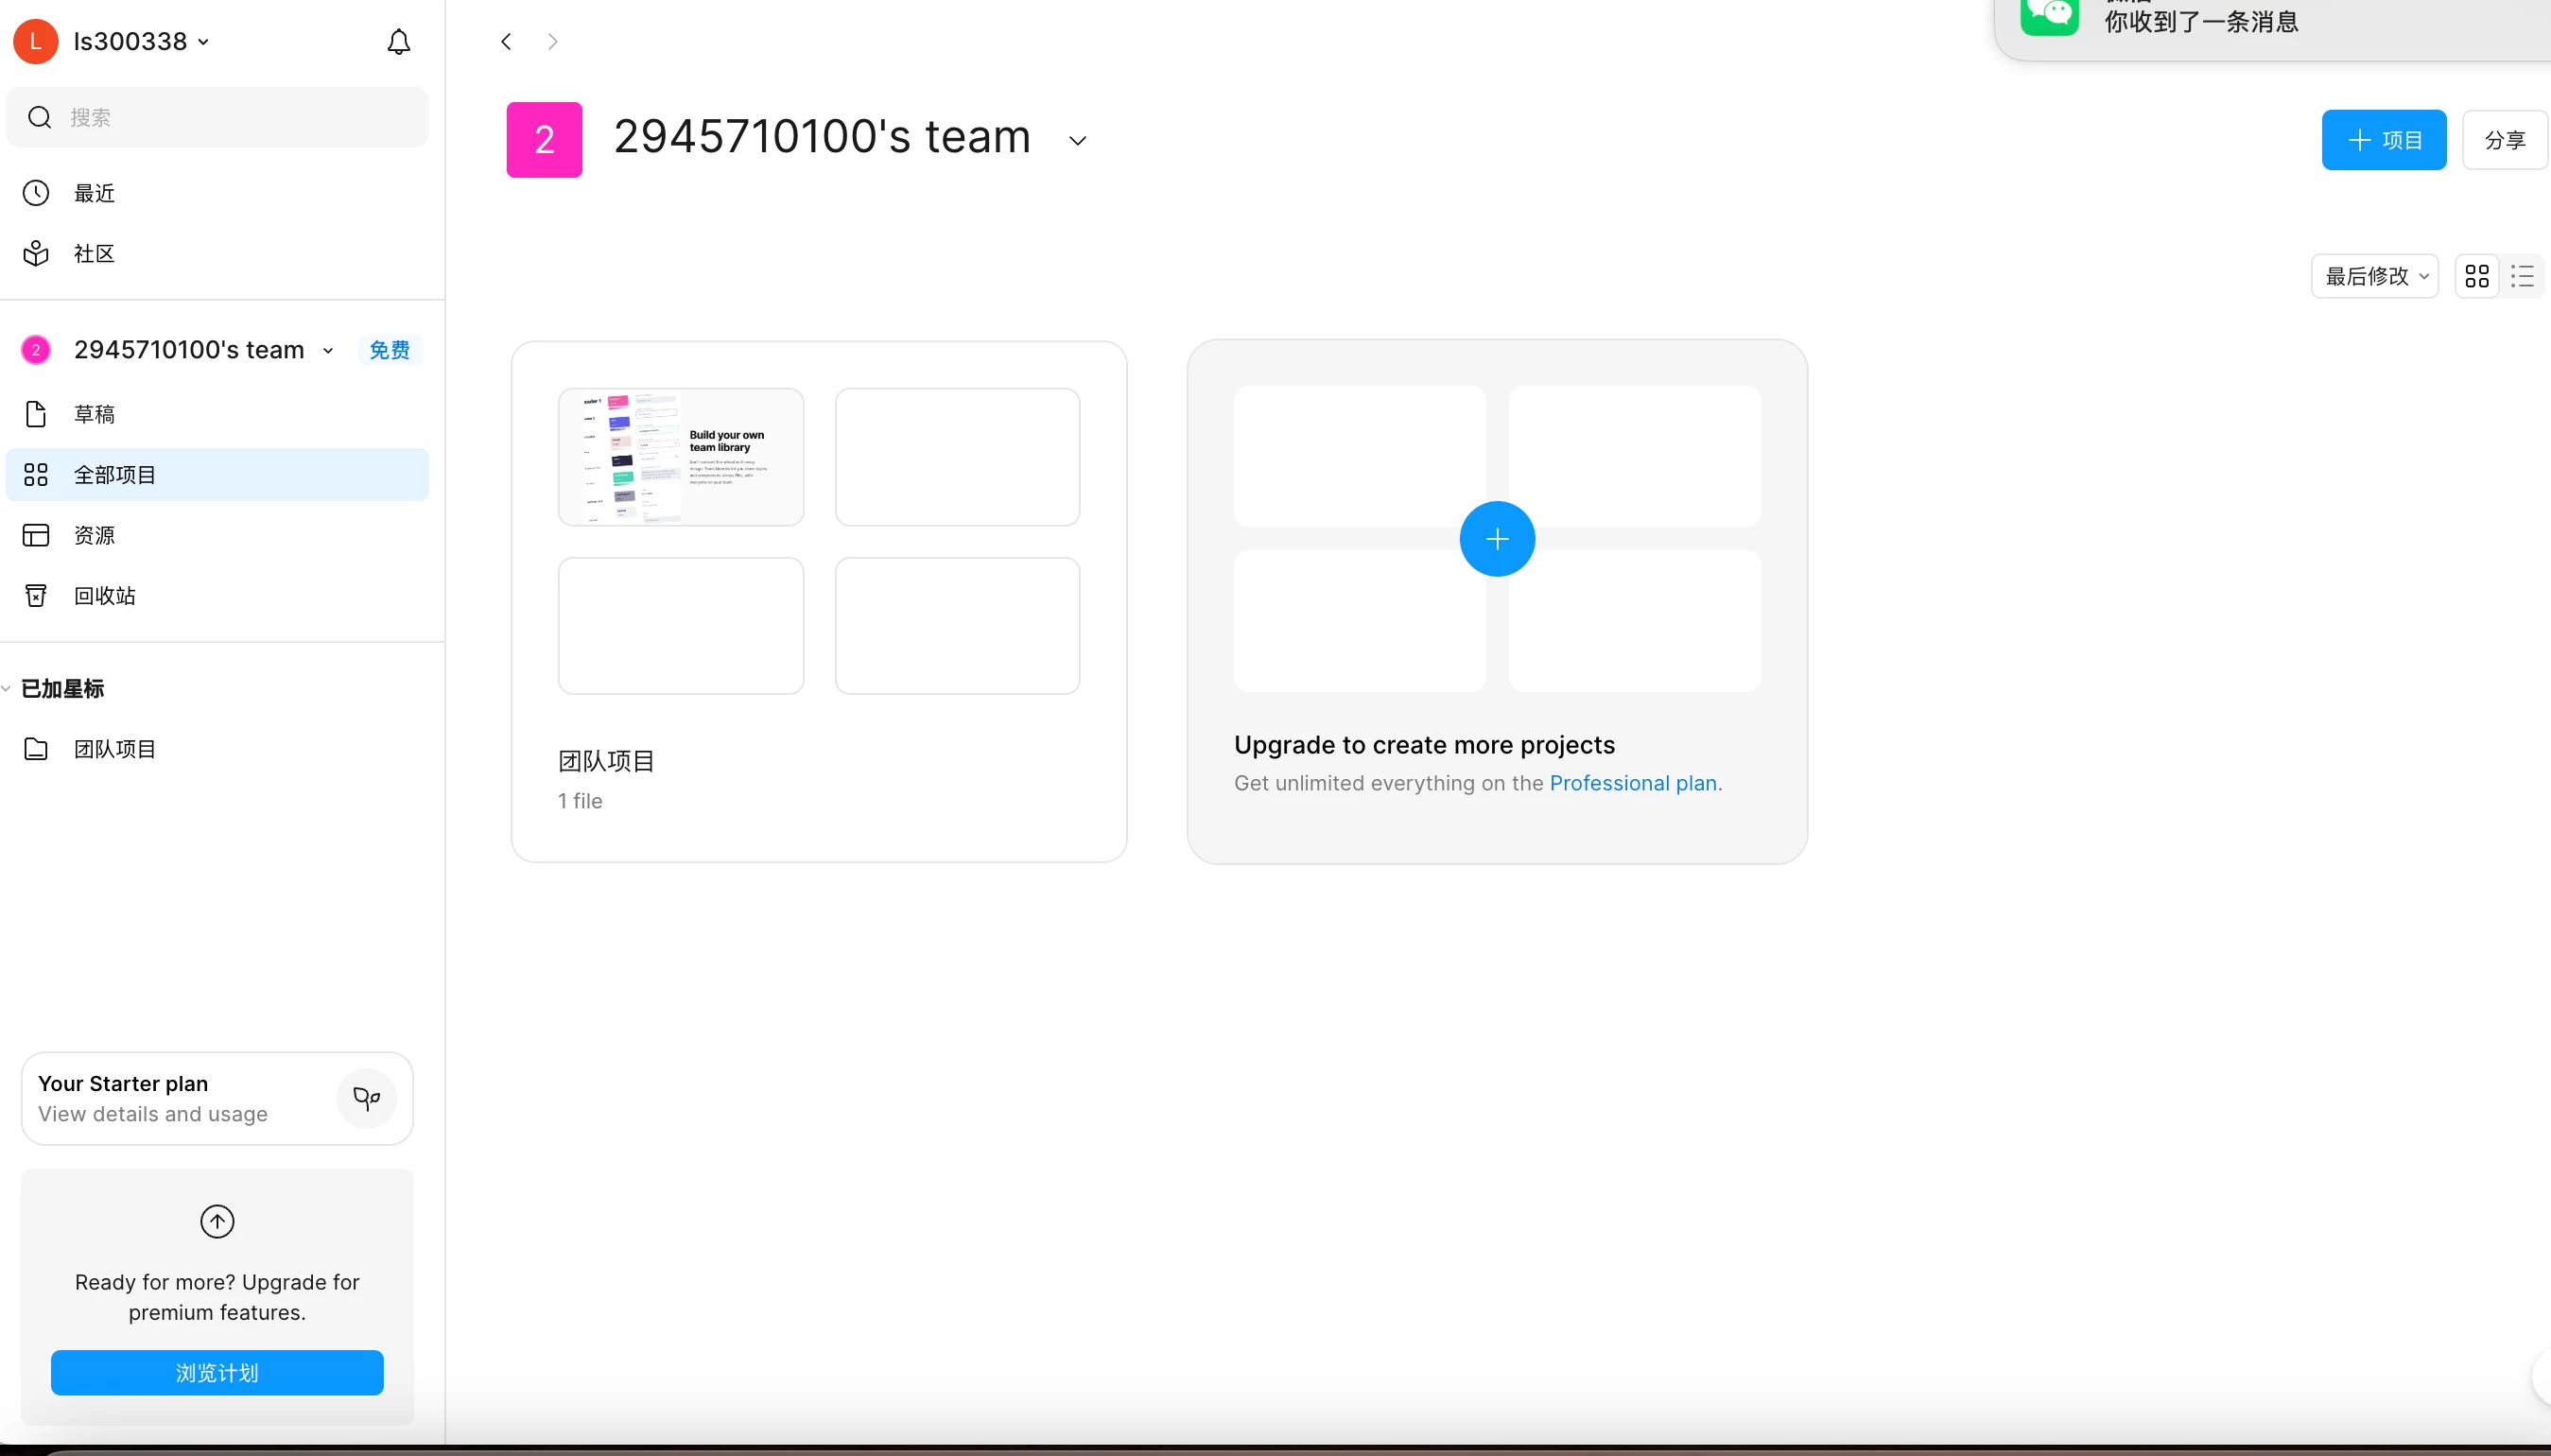Select 资源 resources in sidebar

94,535
